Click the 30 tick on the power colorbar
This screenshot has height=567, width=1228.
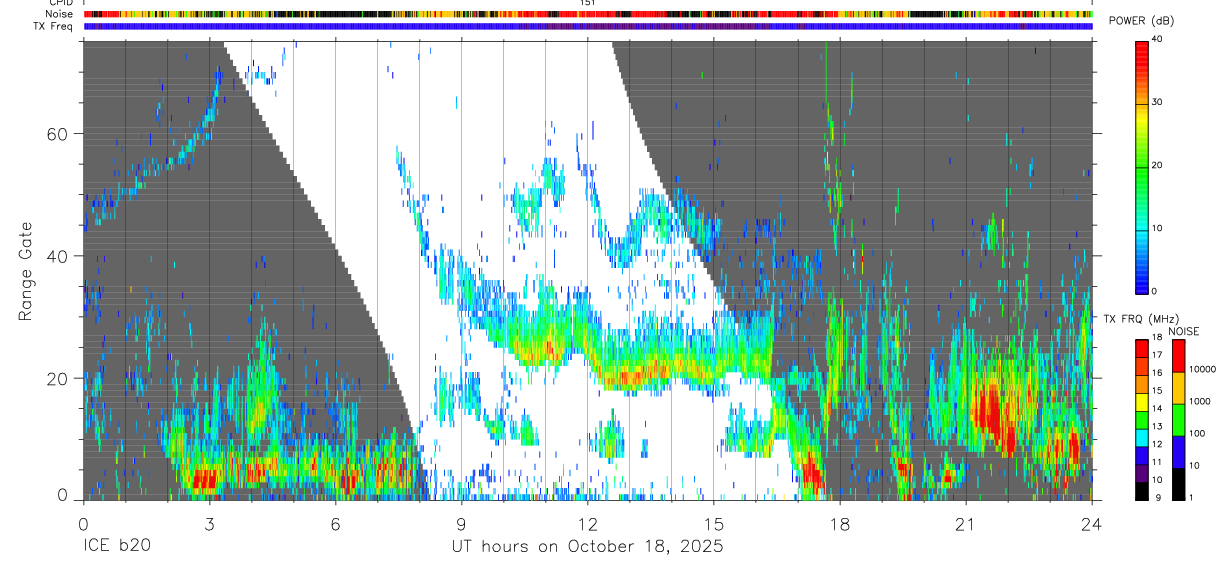[1157, 102]
